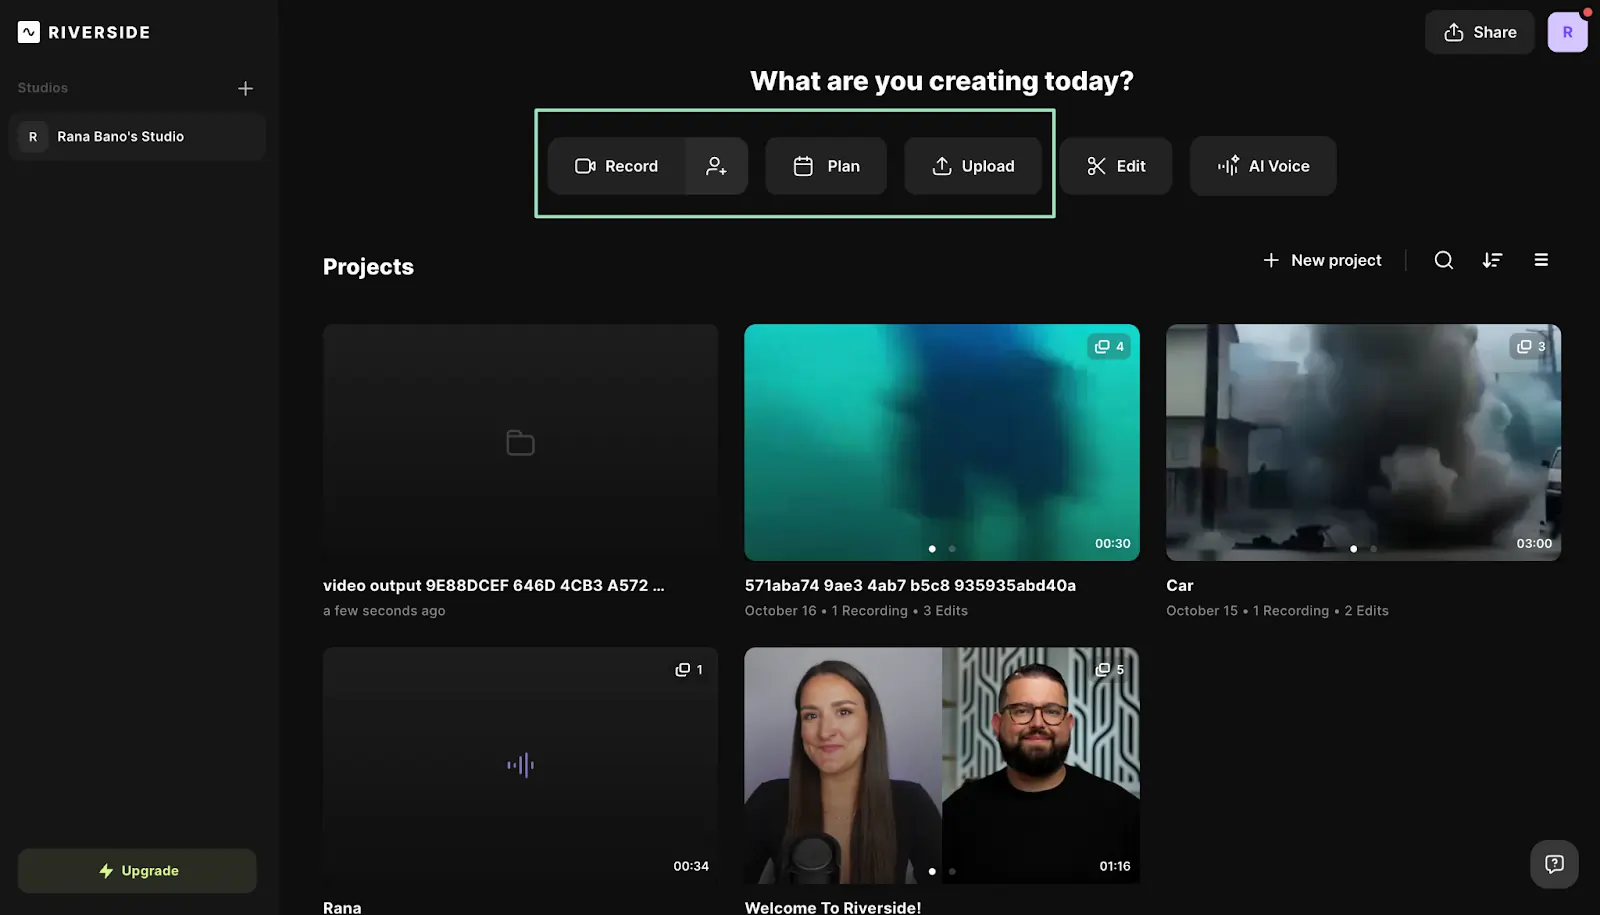Launch the AI Voice tool
The height and width of the screenshot is (915, 1600).
coord(1263,166)
